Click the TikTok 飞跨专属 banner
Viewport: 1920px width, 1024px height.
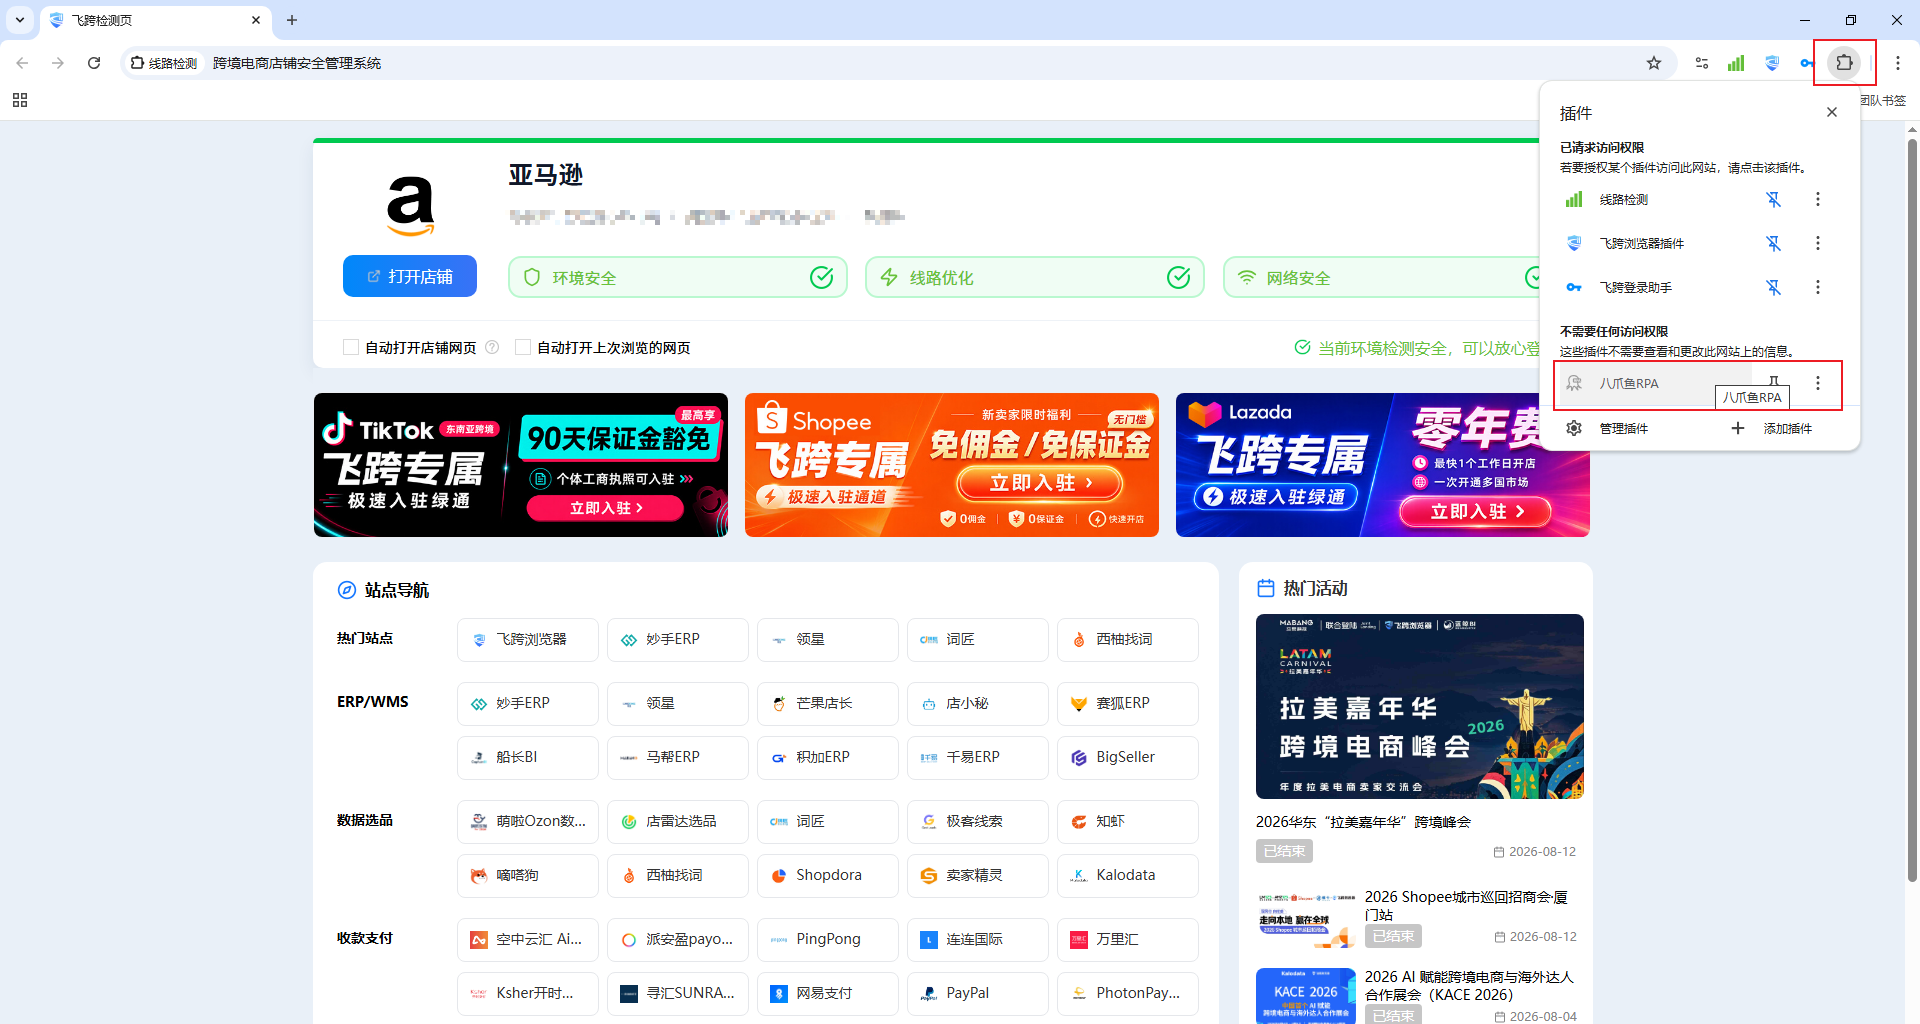pos(521,465)
